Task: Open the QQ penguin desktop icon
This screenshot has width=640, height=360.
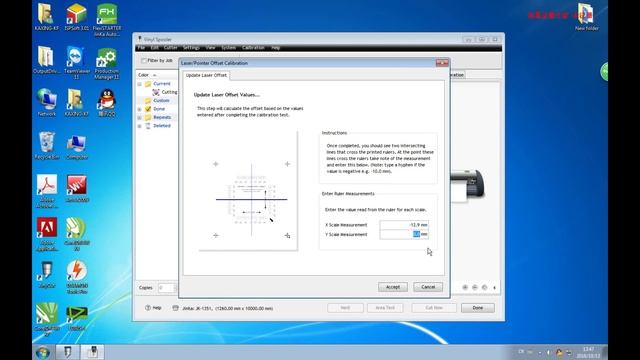Action: click(x=107, y=102)
